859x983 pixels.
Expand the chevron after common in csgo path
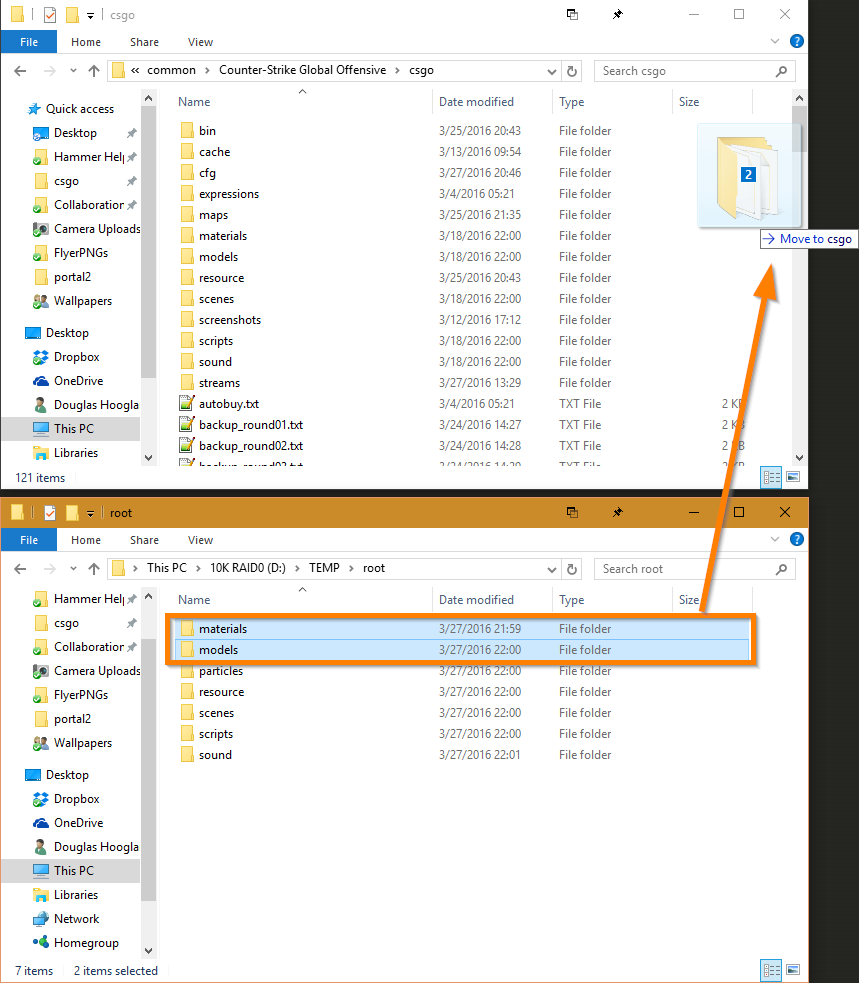tap(207, 70)
